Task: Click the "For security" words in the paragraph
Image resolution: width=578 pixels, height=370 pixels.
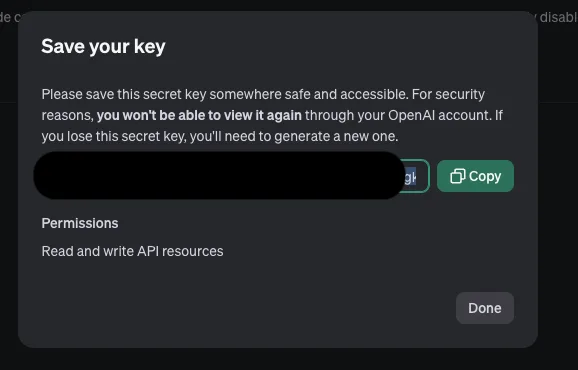Action: (448, 94)
